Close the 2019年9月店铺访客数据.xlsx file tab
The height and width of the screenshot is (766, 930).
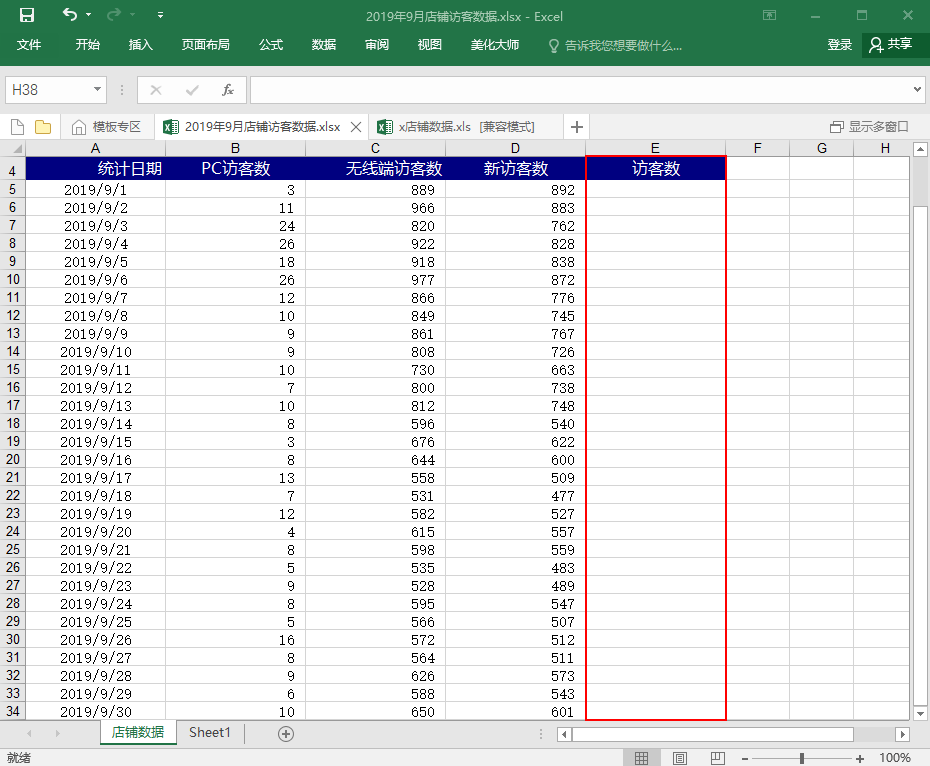click(x=355, y=127)
